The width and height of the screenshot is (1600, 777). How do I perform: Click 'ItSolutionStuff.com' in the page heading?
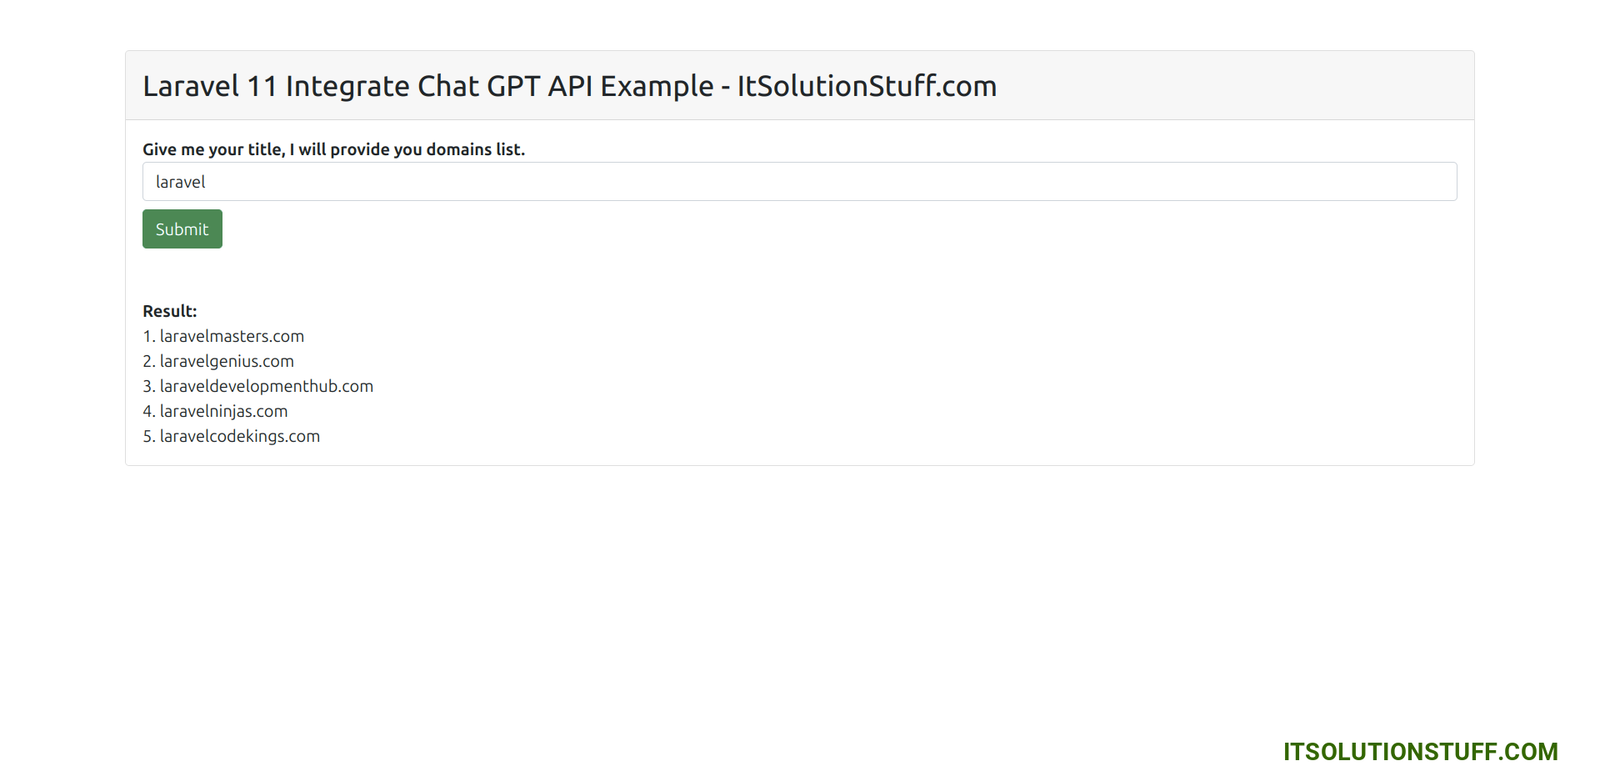[x=866, y=86]
